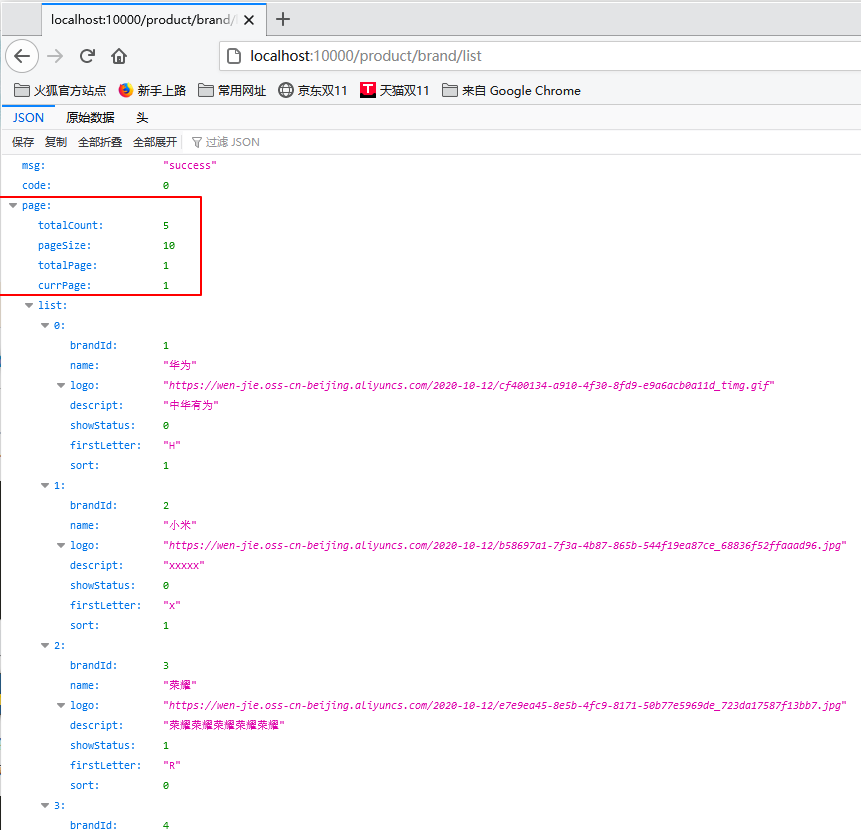
Task: Select the name value "小米"
Action: tap(180, 525)
